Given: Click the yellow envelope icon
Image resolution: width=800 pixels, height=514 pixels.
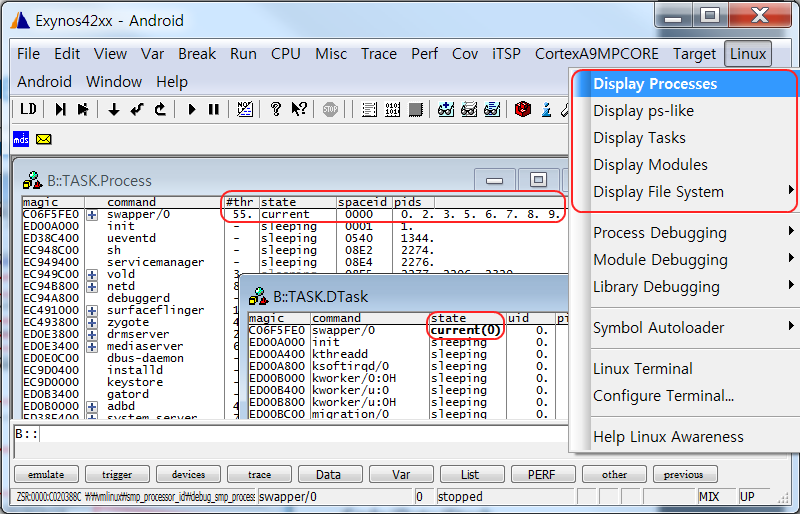Looking at the screenshot, I should coord(43,139).
